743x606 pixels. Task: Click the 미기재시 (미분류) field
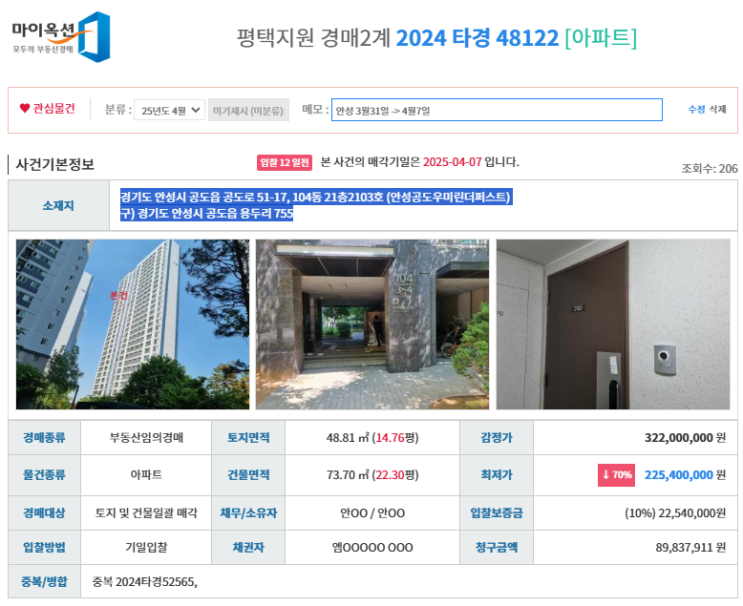249,110
